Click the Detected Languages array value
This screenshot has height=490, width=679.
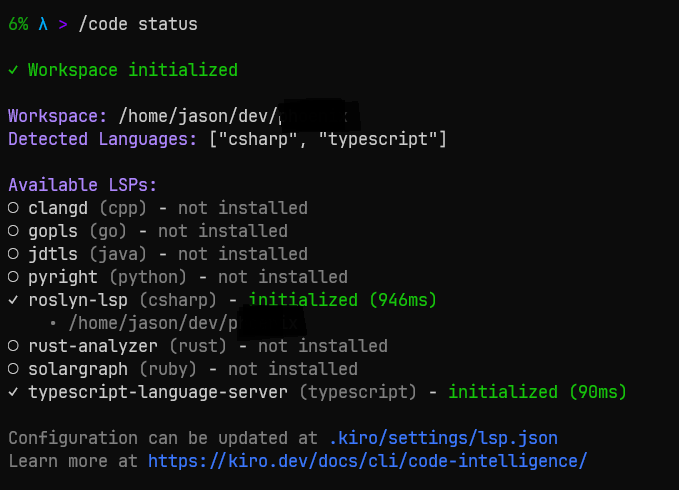click(327, 139)
